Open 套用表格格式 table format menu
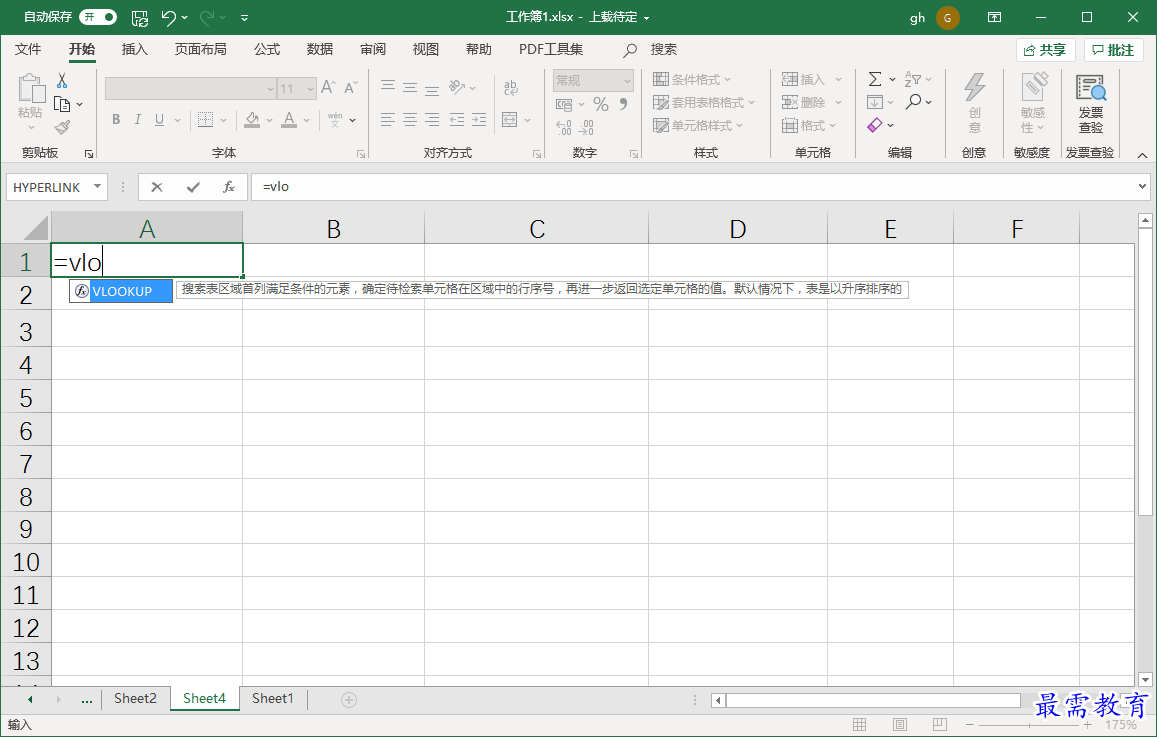The height and width of the screenshot is (737, 1157). (704, 103)
